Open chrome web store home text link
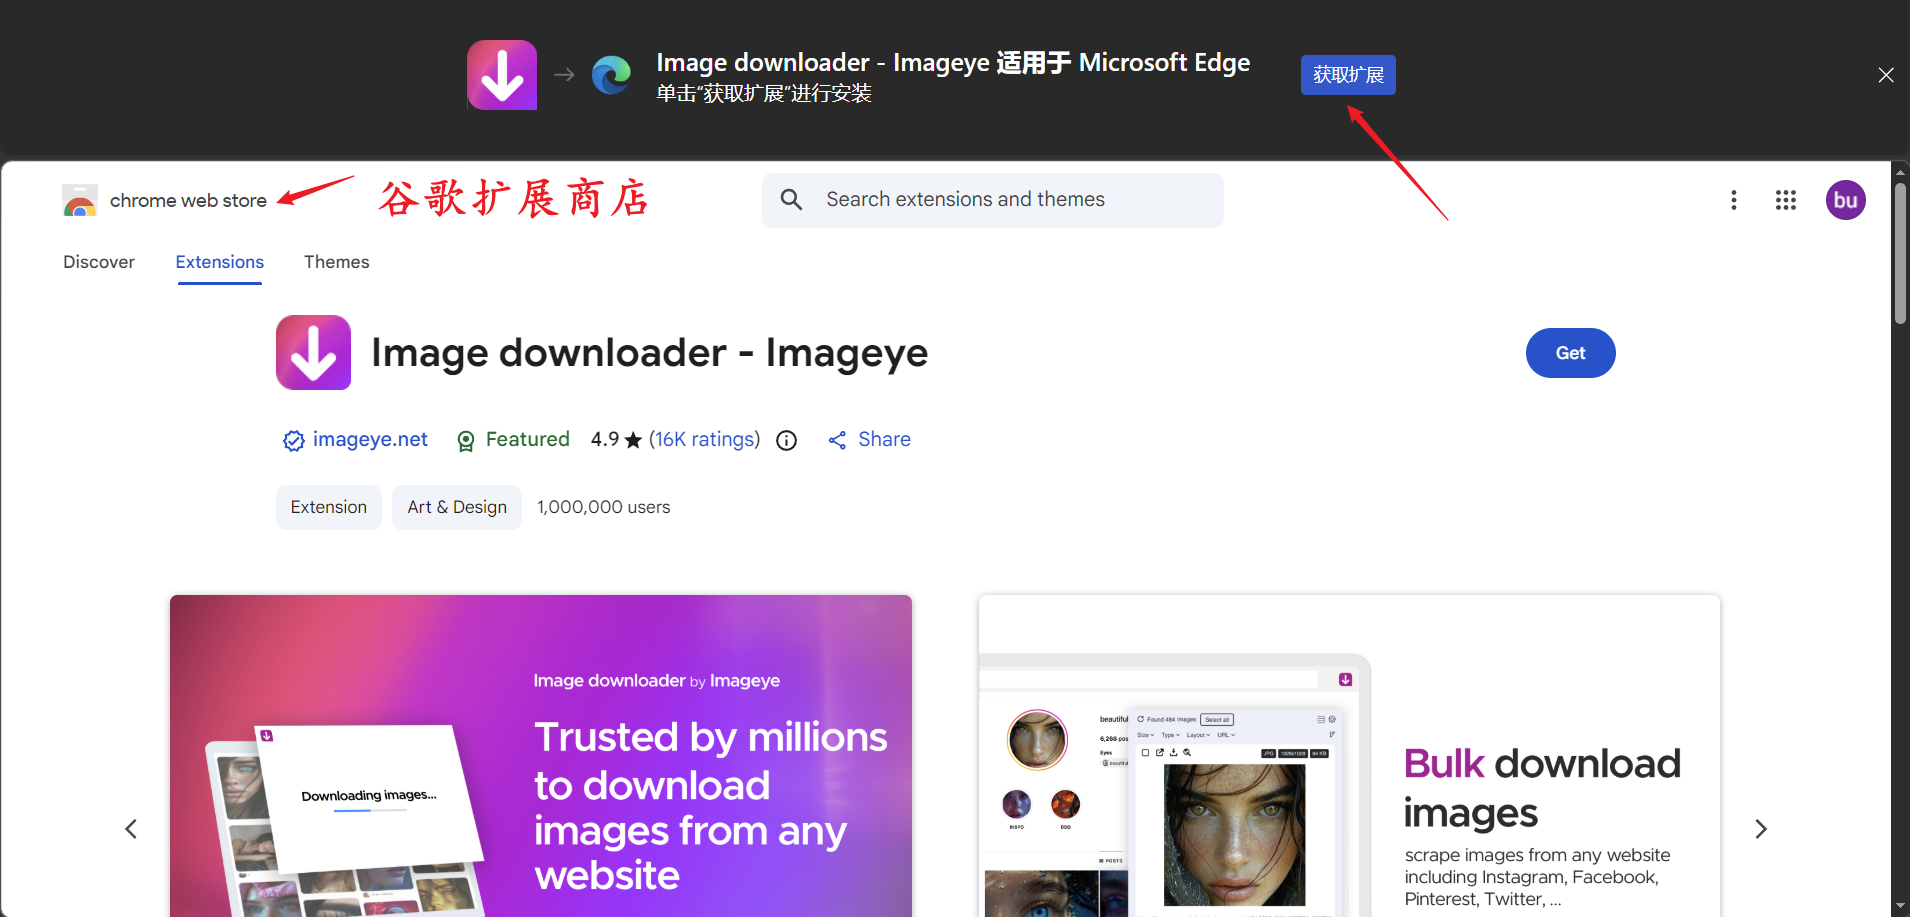This screenshot has width=1910, height=917. click(x=188, y=200)
